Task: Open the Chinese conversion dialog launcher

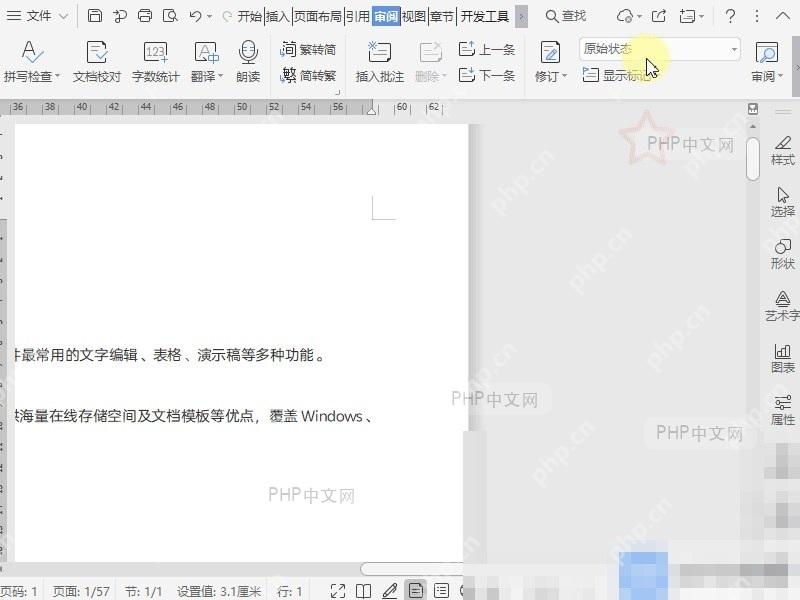Action: (x=337, y=92)
